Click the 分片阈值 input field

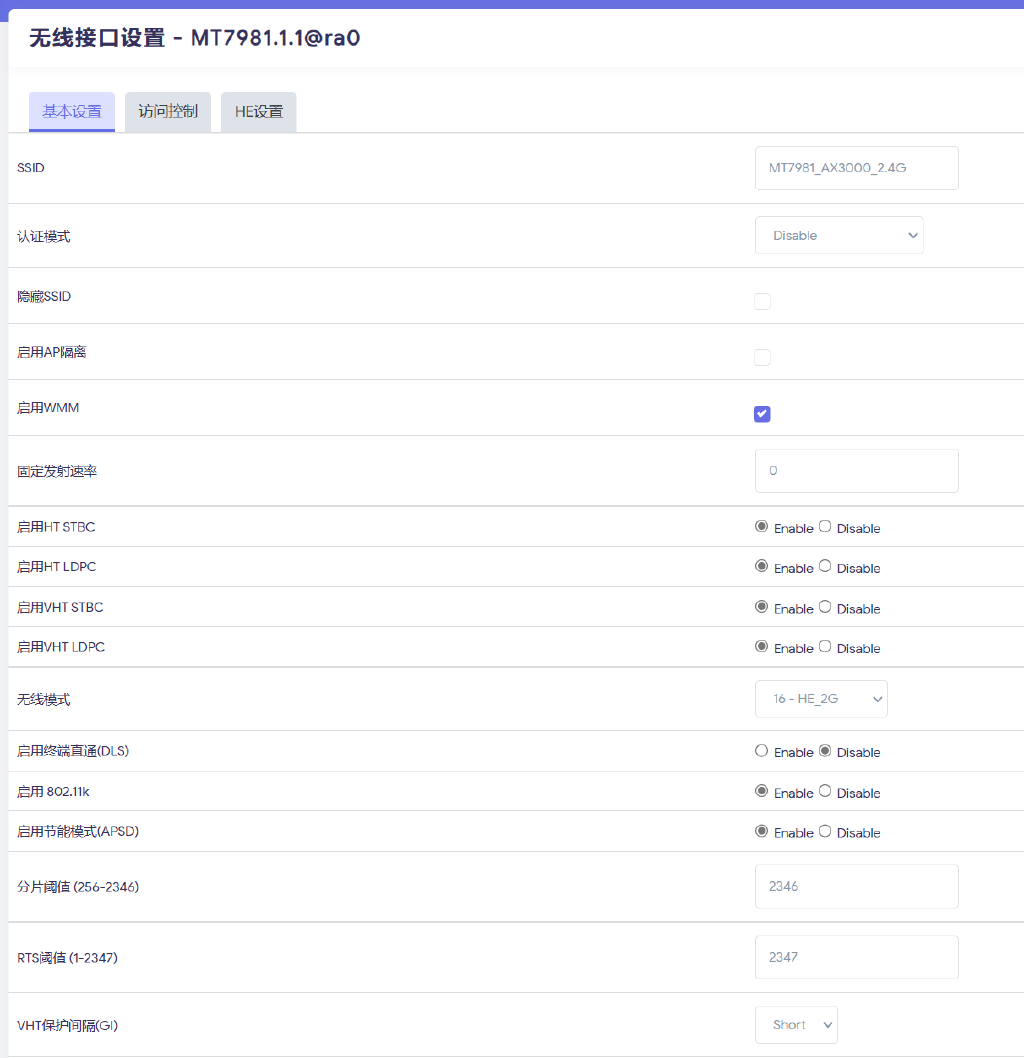tap(856, 886)
